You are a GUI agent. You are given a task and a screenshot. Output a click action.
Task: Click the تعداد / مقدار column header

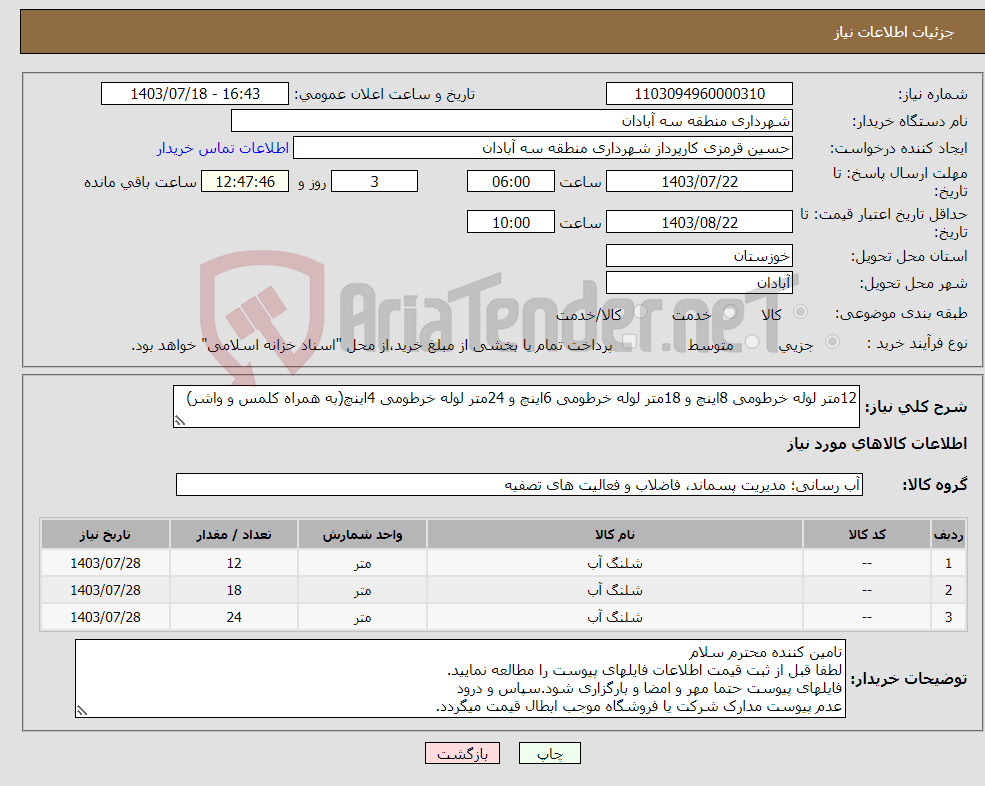pos(234,534)
